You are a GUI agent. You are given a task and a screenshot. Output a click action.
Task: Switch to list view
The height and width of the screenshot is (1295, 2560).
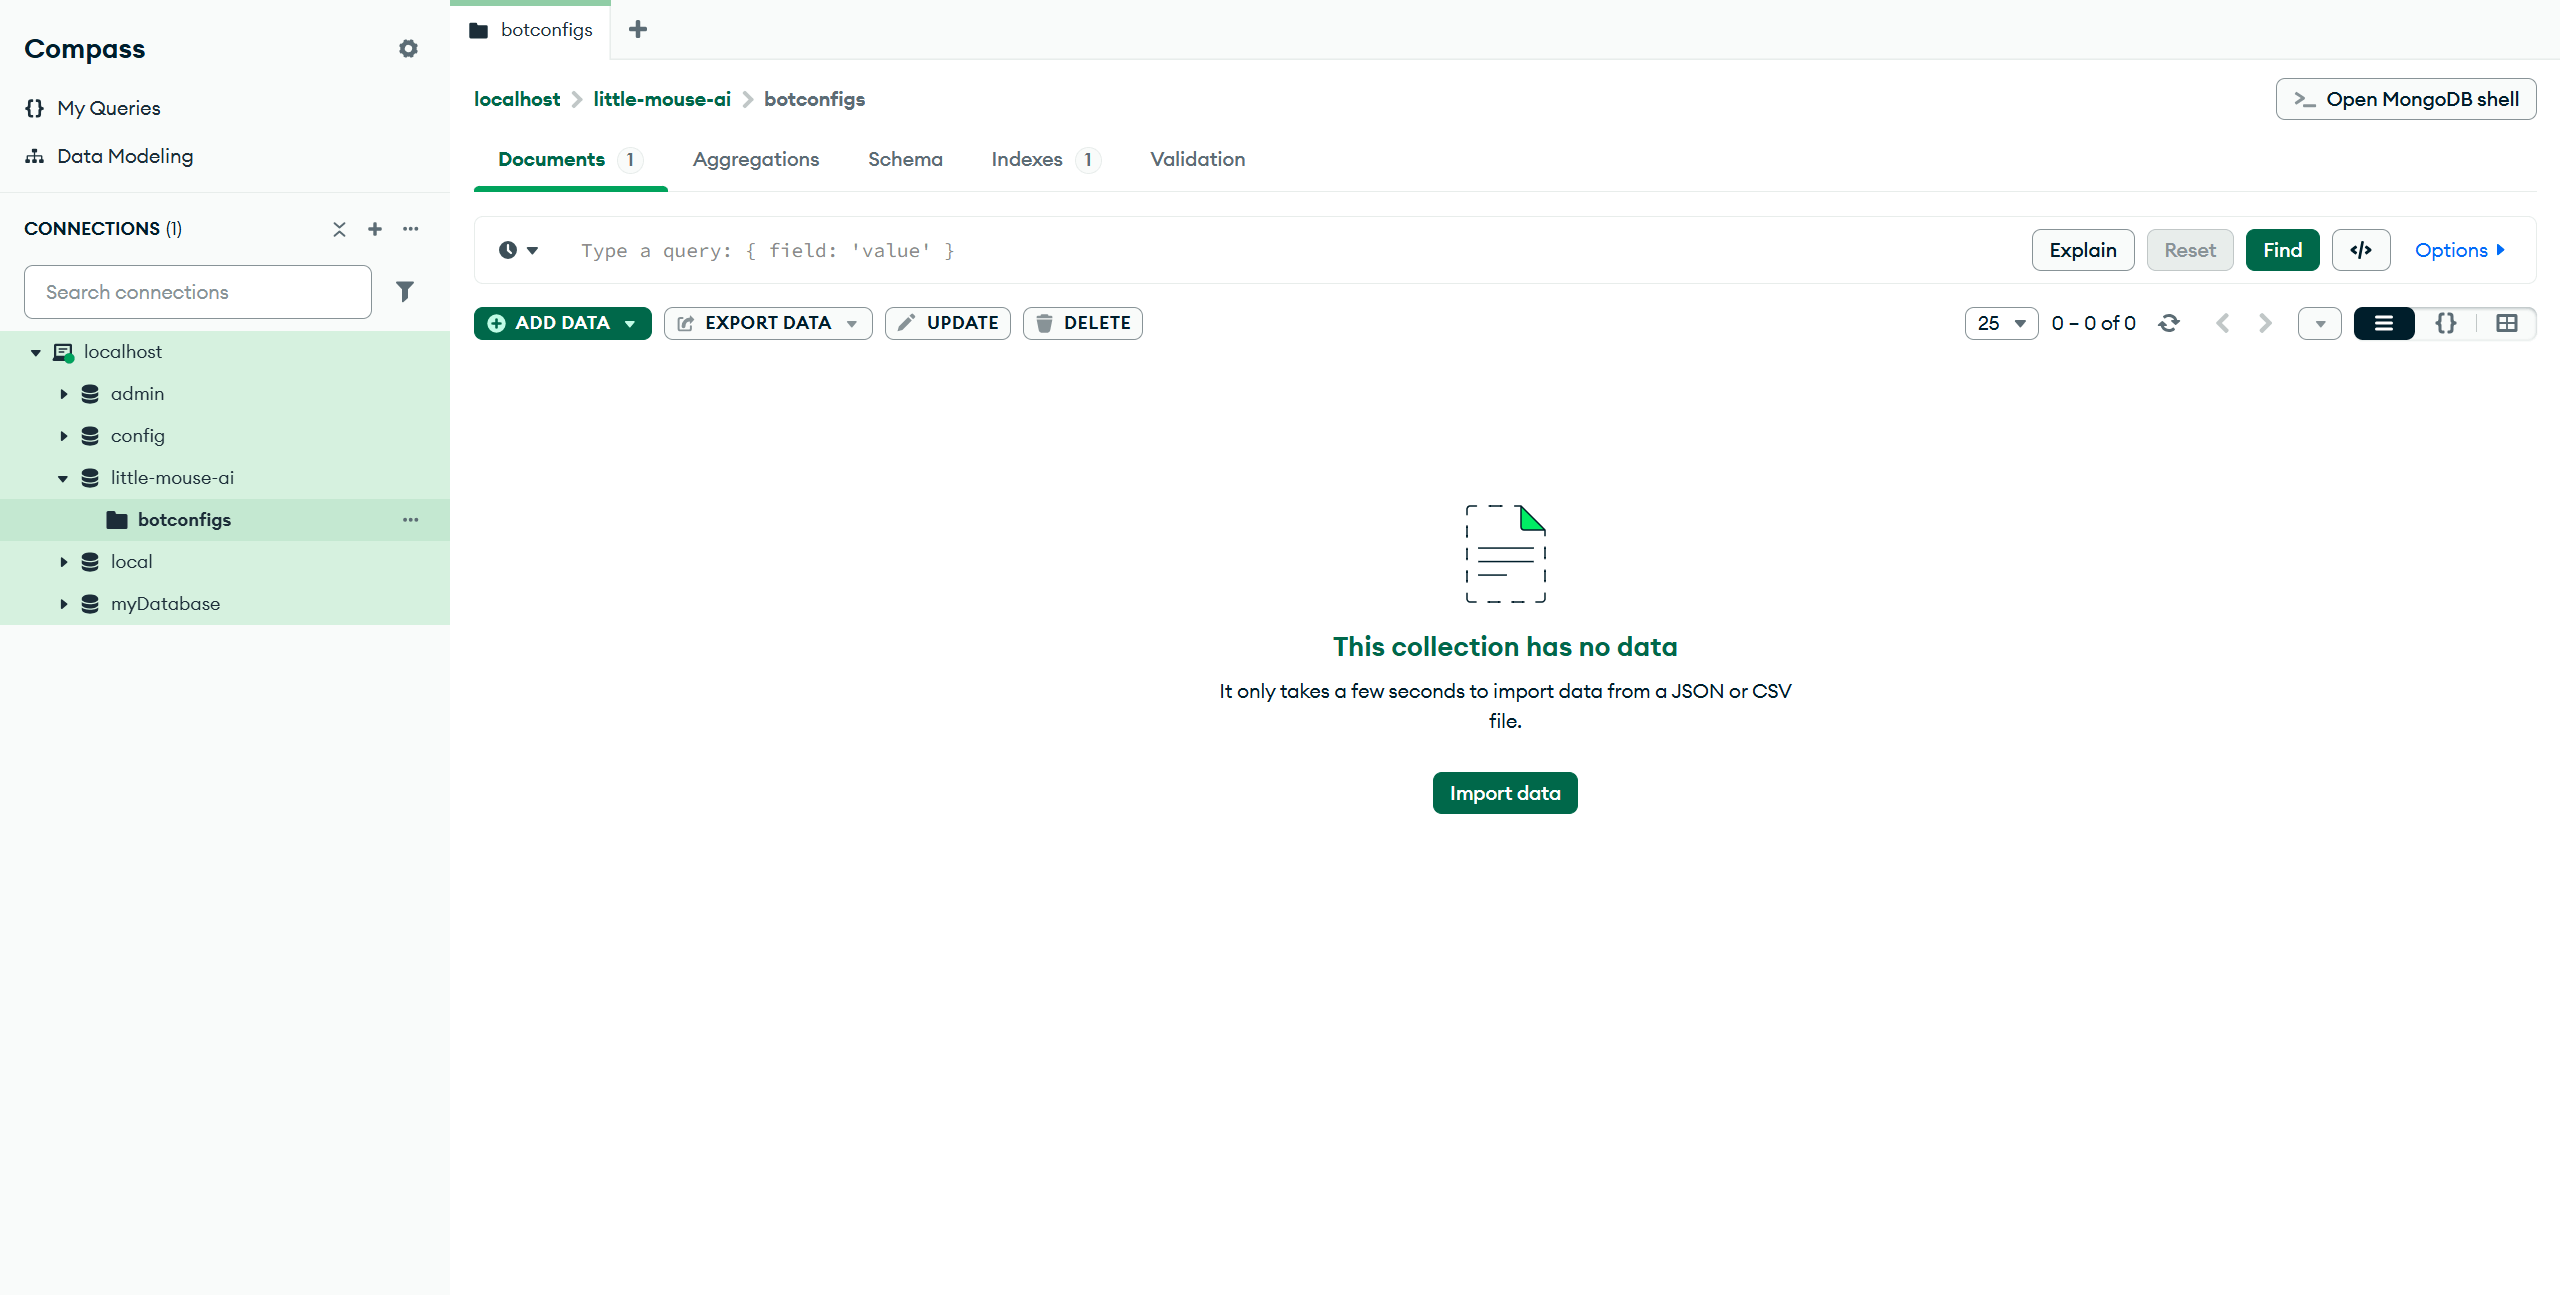(2384, 323)
